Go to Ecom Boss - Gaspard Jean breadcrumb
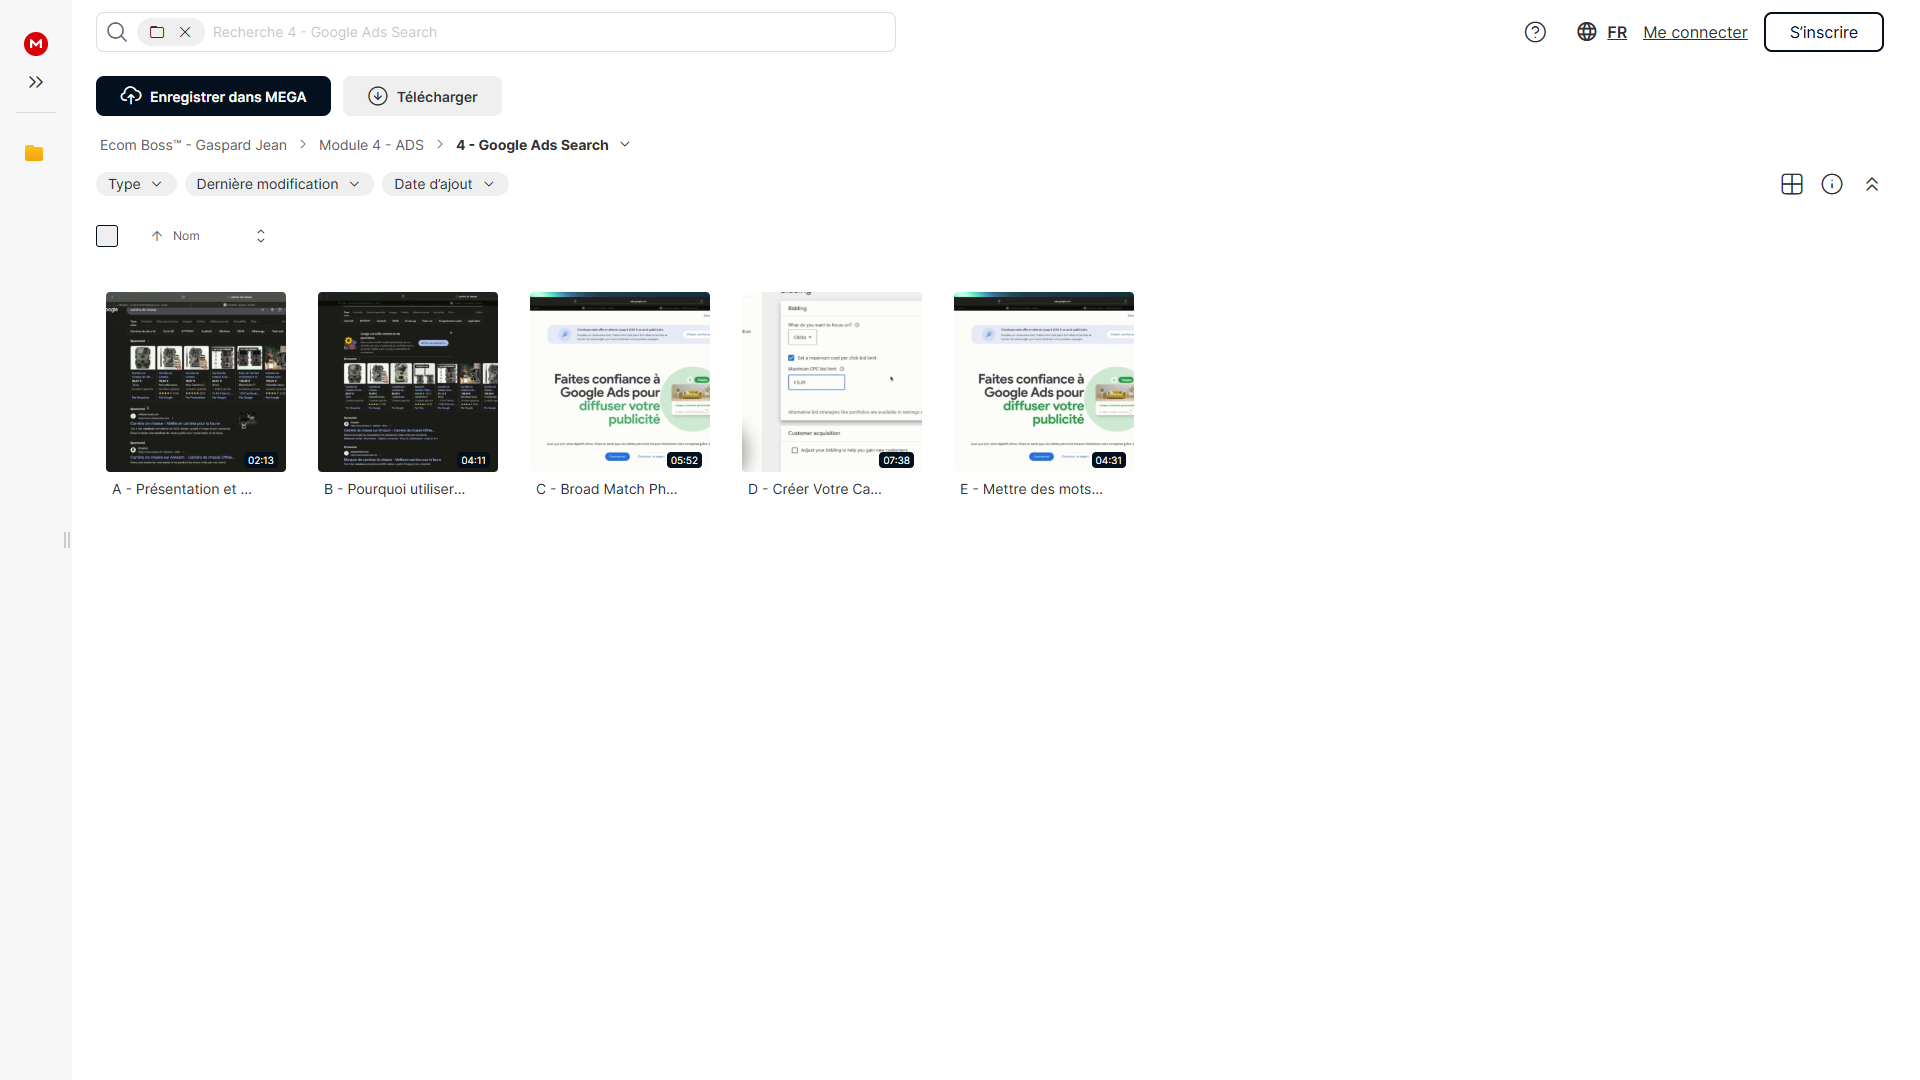 [x=193, y=145]
